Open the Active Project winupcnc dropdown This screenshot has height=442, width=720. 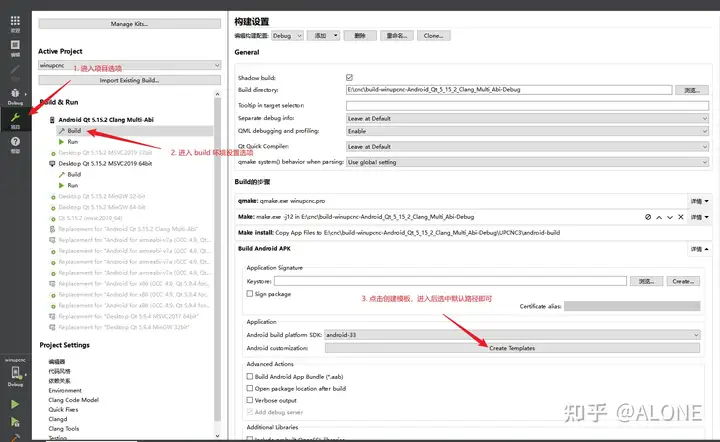[129, 65]
